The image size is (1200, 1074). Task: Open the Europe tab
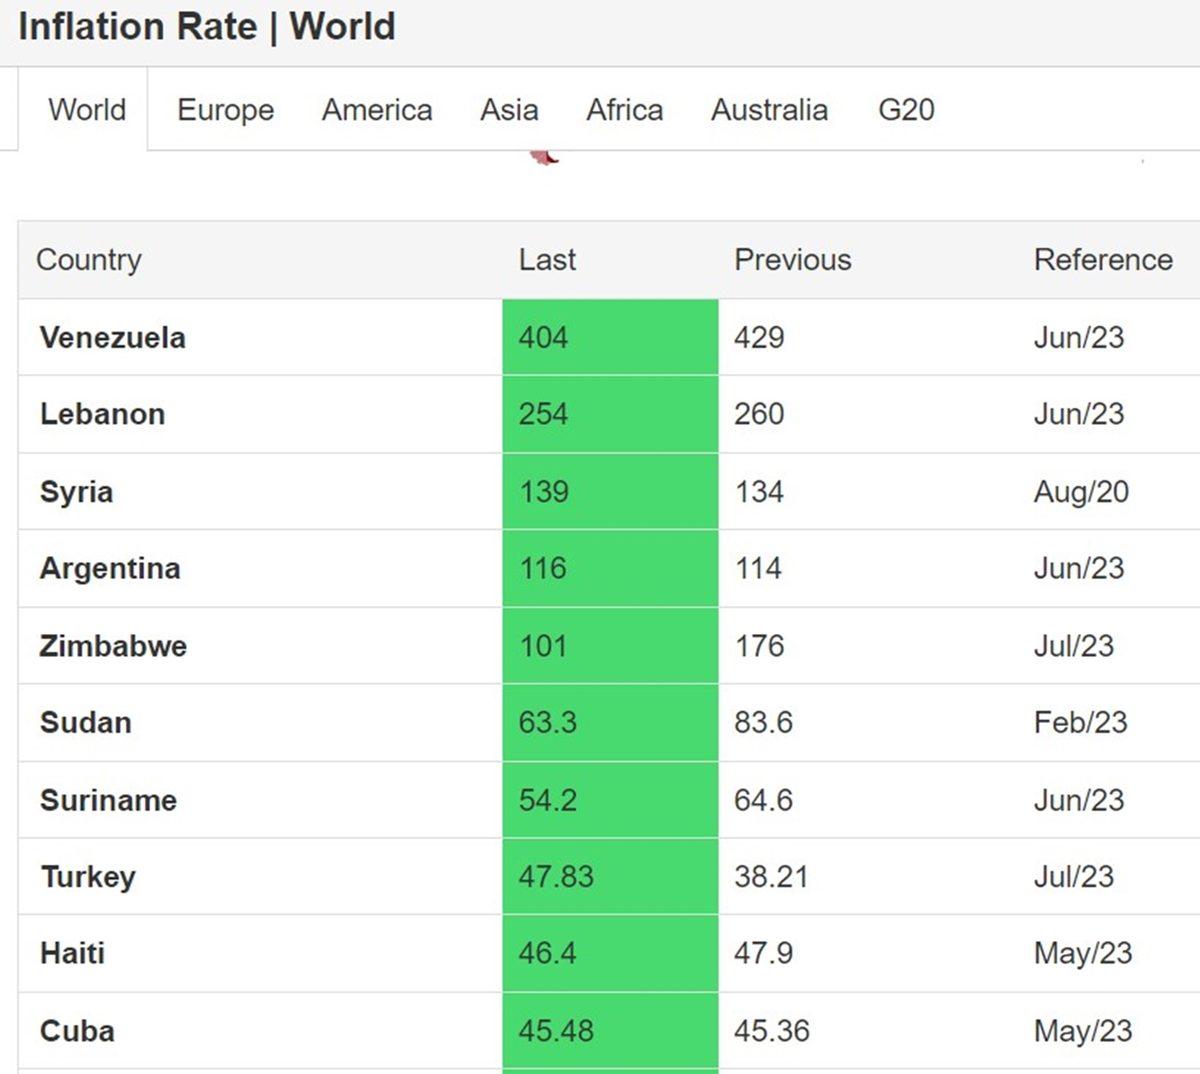coord(225,109)
